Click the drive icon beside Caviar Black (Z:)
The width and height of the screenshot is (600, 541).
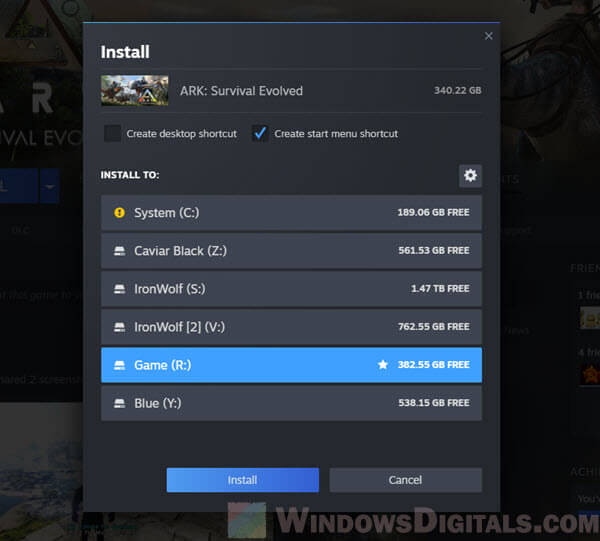(x=119, y=251)
